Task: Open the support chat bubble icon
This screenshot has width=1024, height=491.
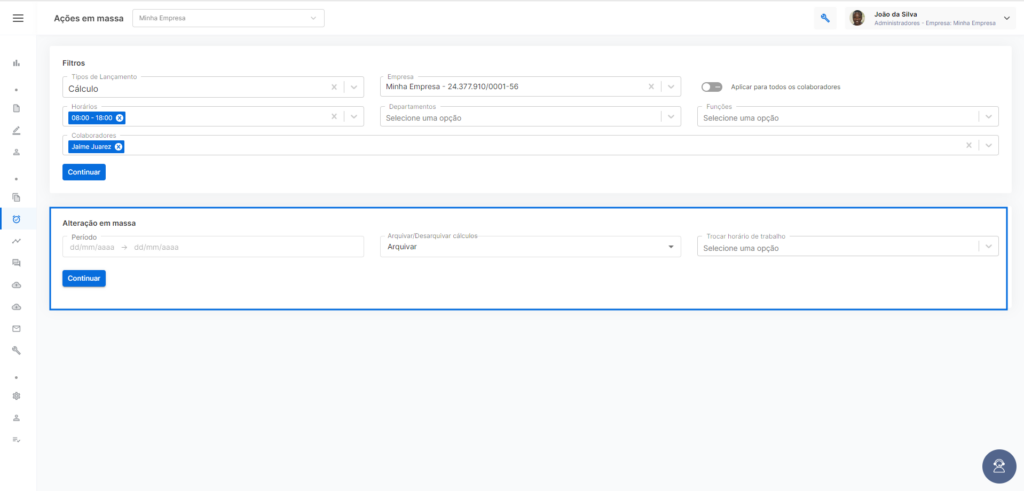Action: coord(999,466)
